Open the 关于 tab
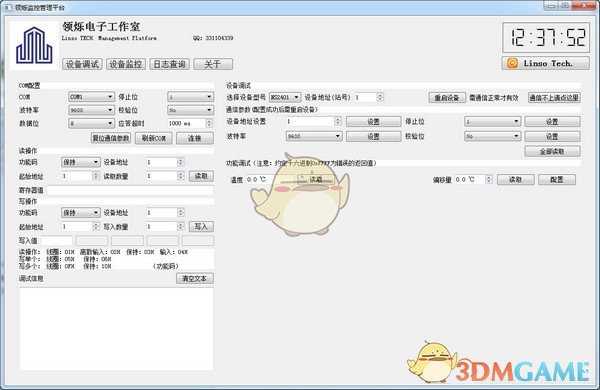 point(213,64)
